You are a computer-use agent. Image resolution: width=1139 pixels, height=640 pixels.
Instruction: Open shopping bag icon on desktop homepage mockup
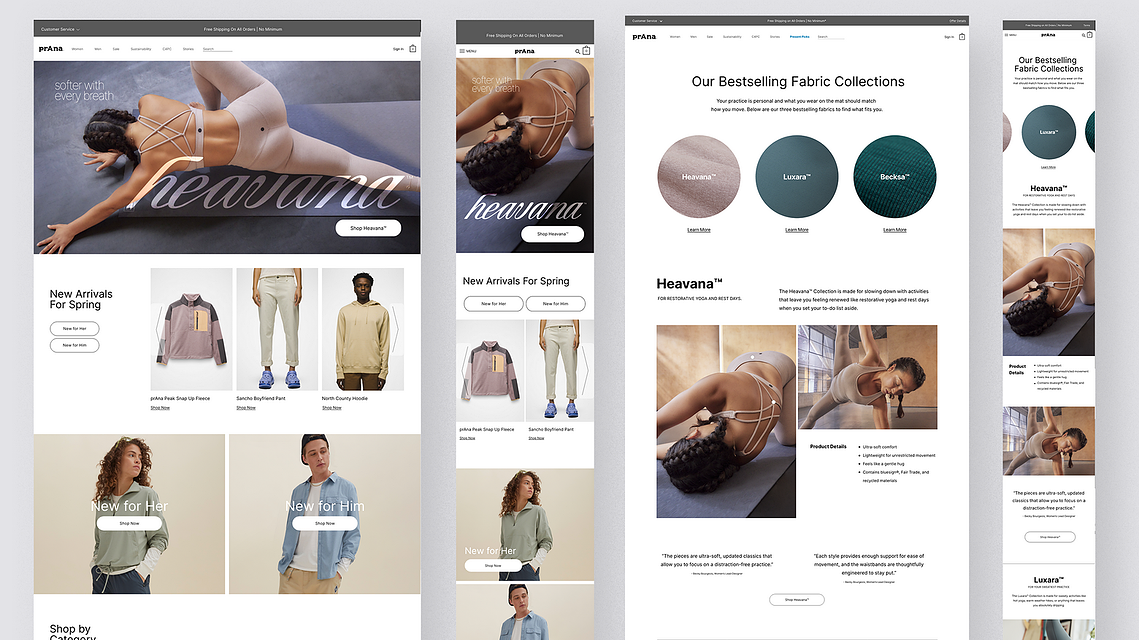click(413, 49)
